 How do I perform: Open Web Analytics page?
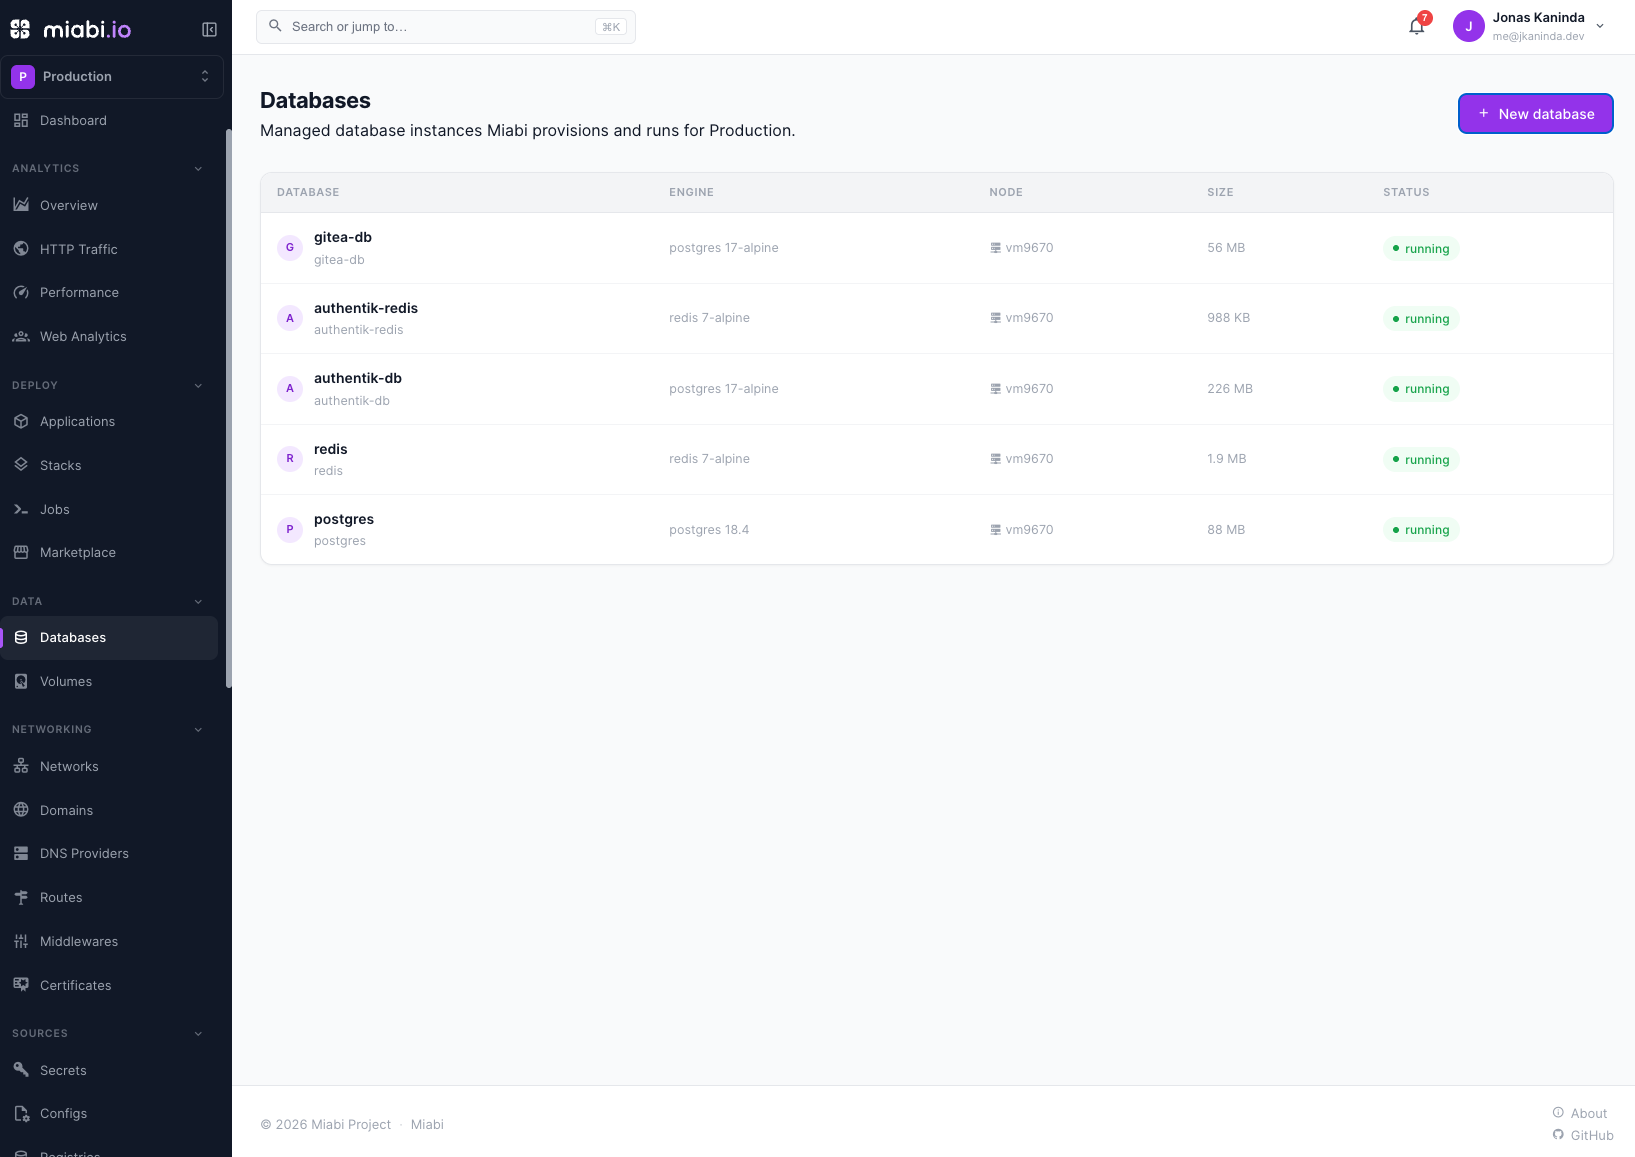tap(109, 337)
